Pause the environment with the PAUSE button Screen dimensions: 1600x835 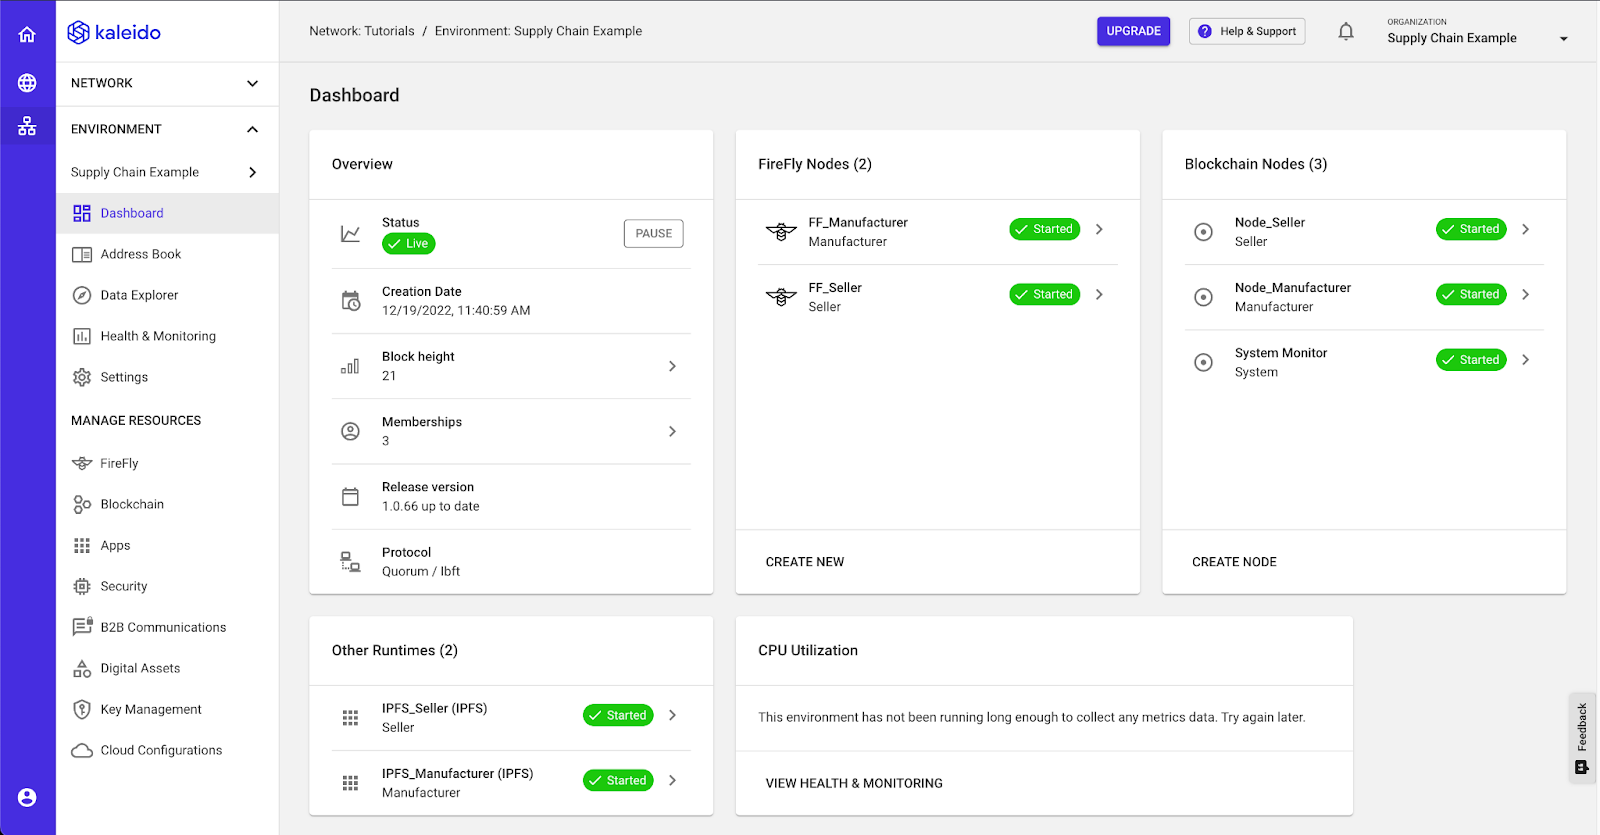coord(654,233)
